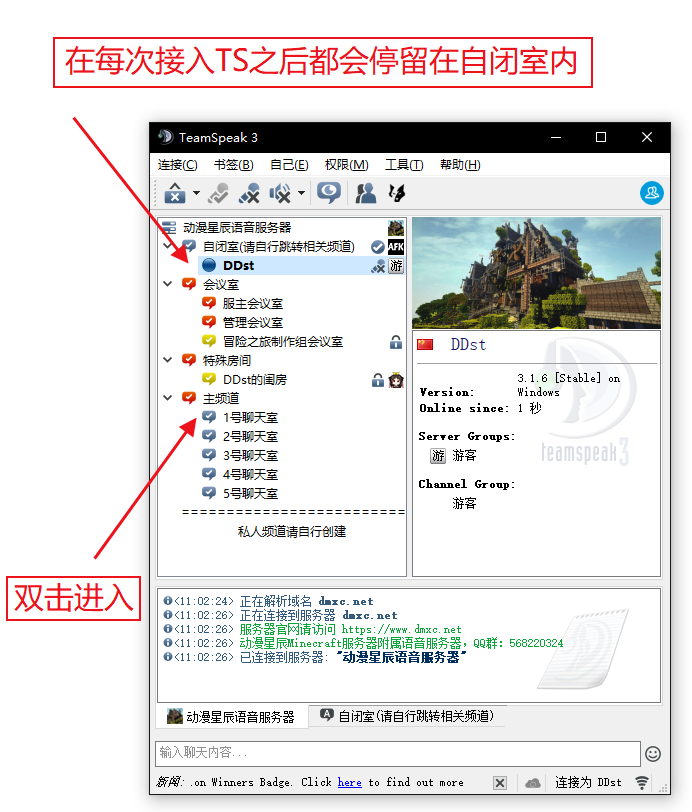Collapse the 特殊房间 channel group
The height and width of the screenshot is (812, 692).
click(168, 360)
